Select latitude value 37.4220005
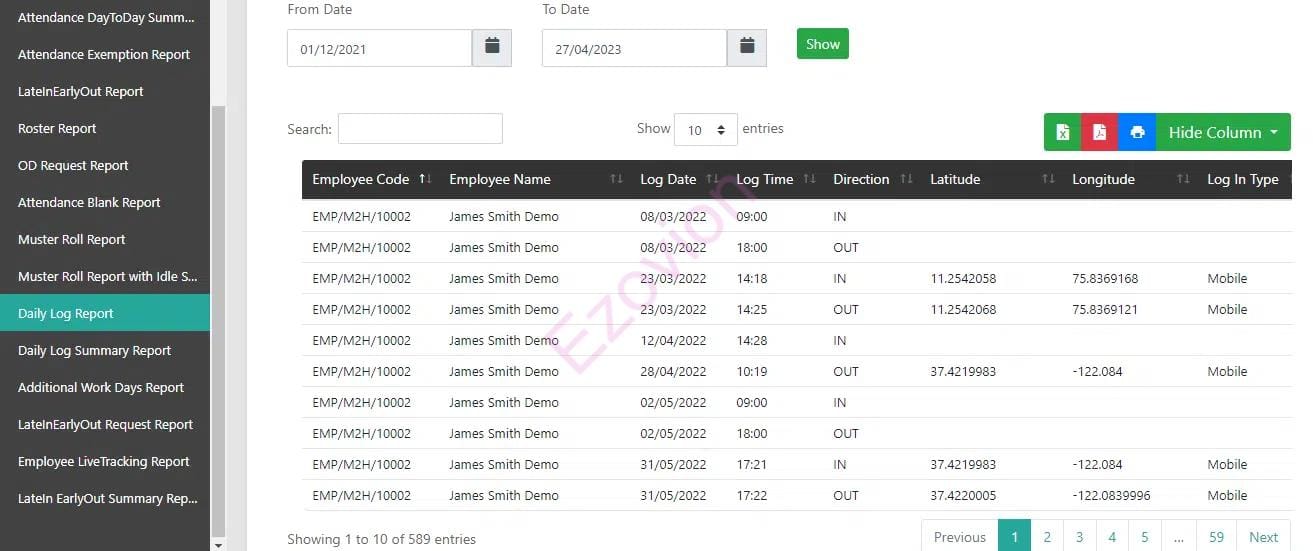1313x551 pixels. pyautogui.click(x=963, y=495)
